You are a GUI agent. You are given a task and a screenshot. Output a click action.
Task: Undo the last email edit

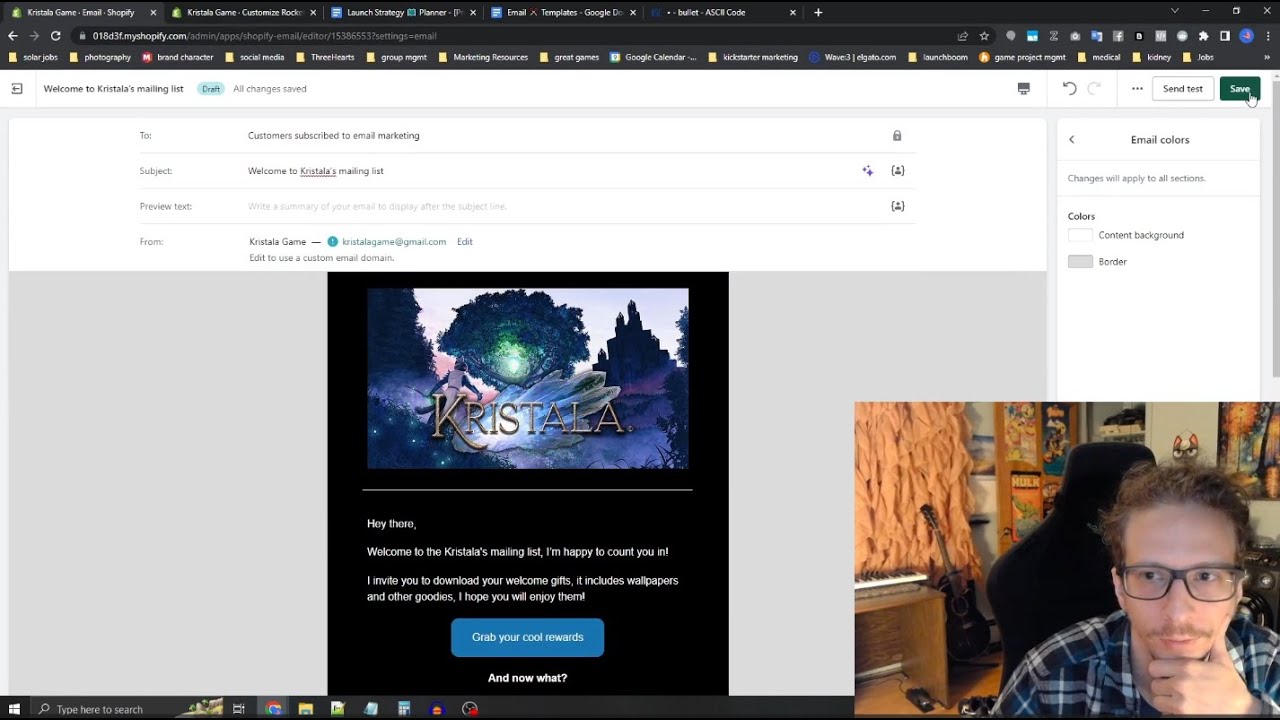point(1069,89)
